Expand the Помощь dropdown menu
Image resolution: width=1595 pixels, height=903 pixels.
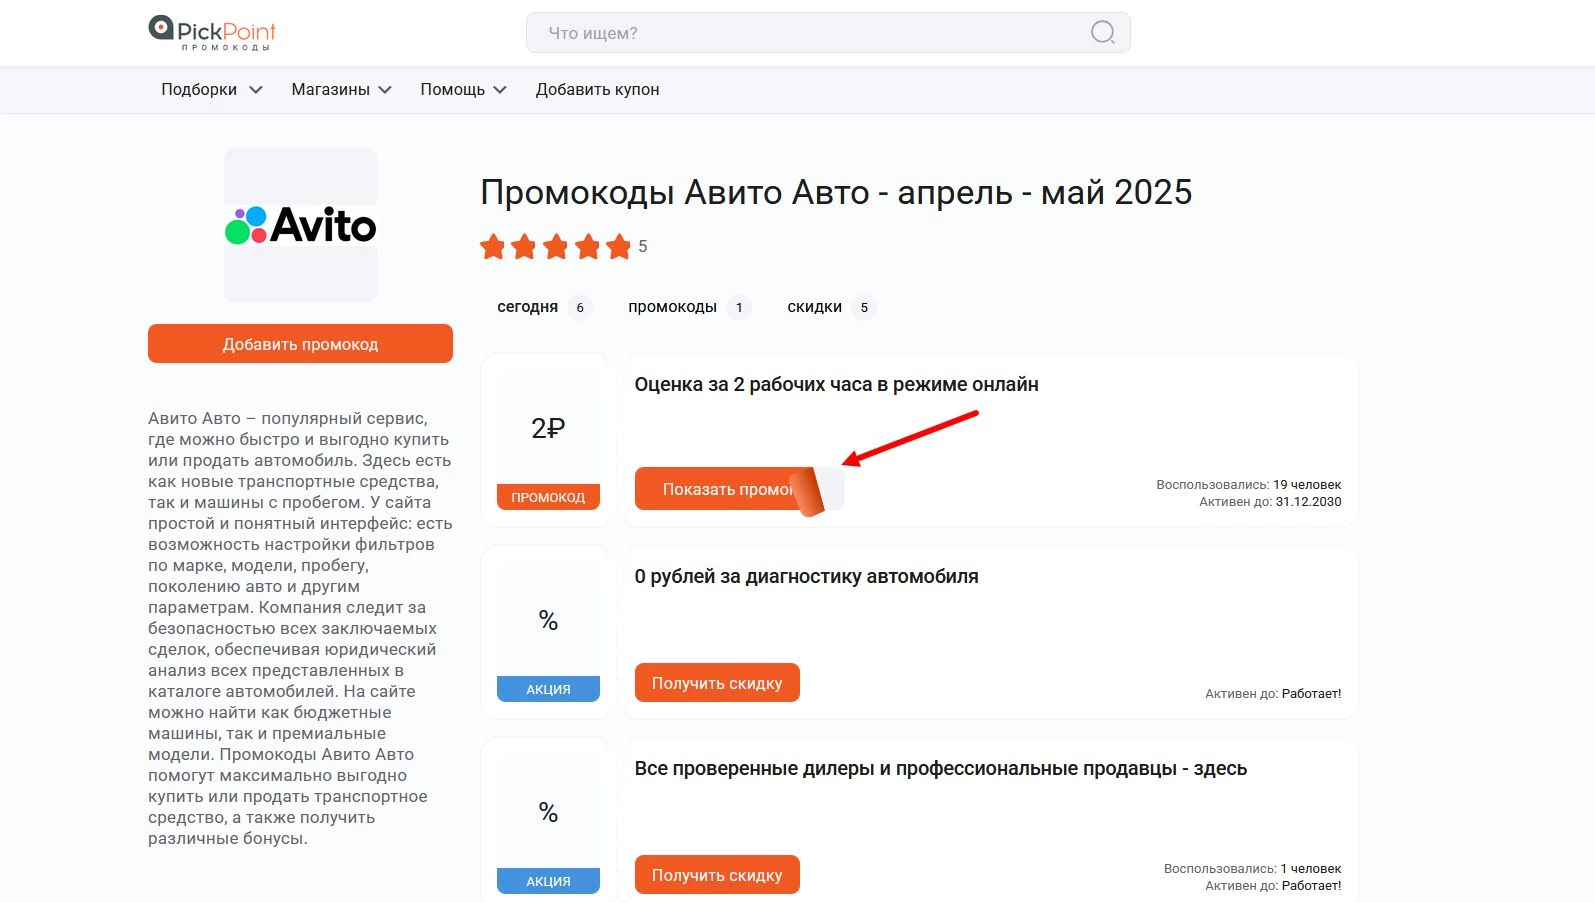[x=464, y=89]
